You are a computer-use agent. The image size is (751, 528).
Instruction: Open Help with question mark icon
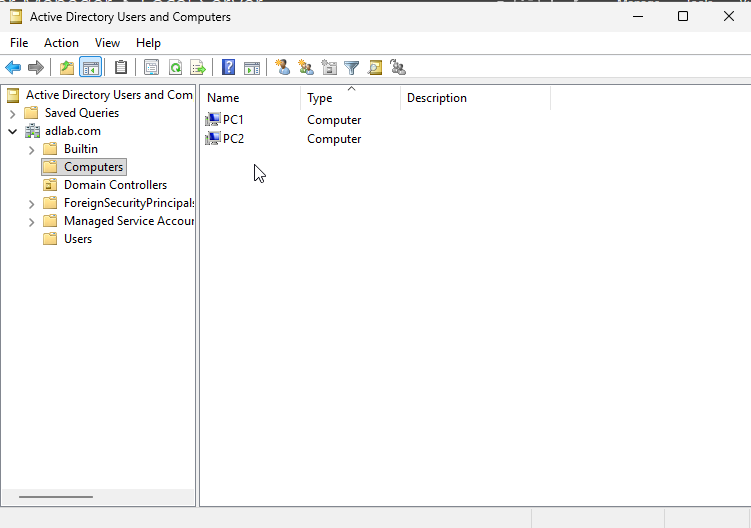[228, 68]
